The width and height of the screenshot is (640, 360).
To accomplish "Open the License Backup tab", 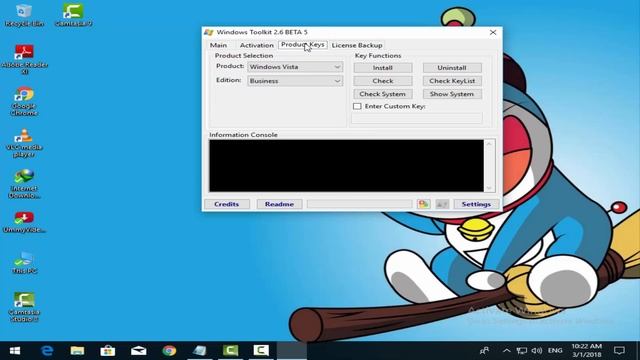I will point(357,45).
